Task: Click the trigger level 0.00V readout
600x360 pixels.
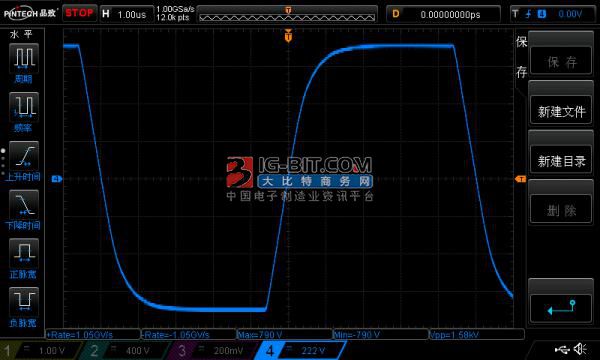Action: (570, 15)
